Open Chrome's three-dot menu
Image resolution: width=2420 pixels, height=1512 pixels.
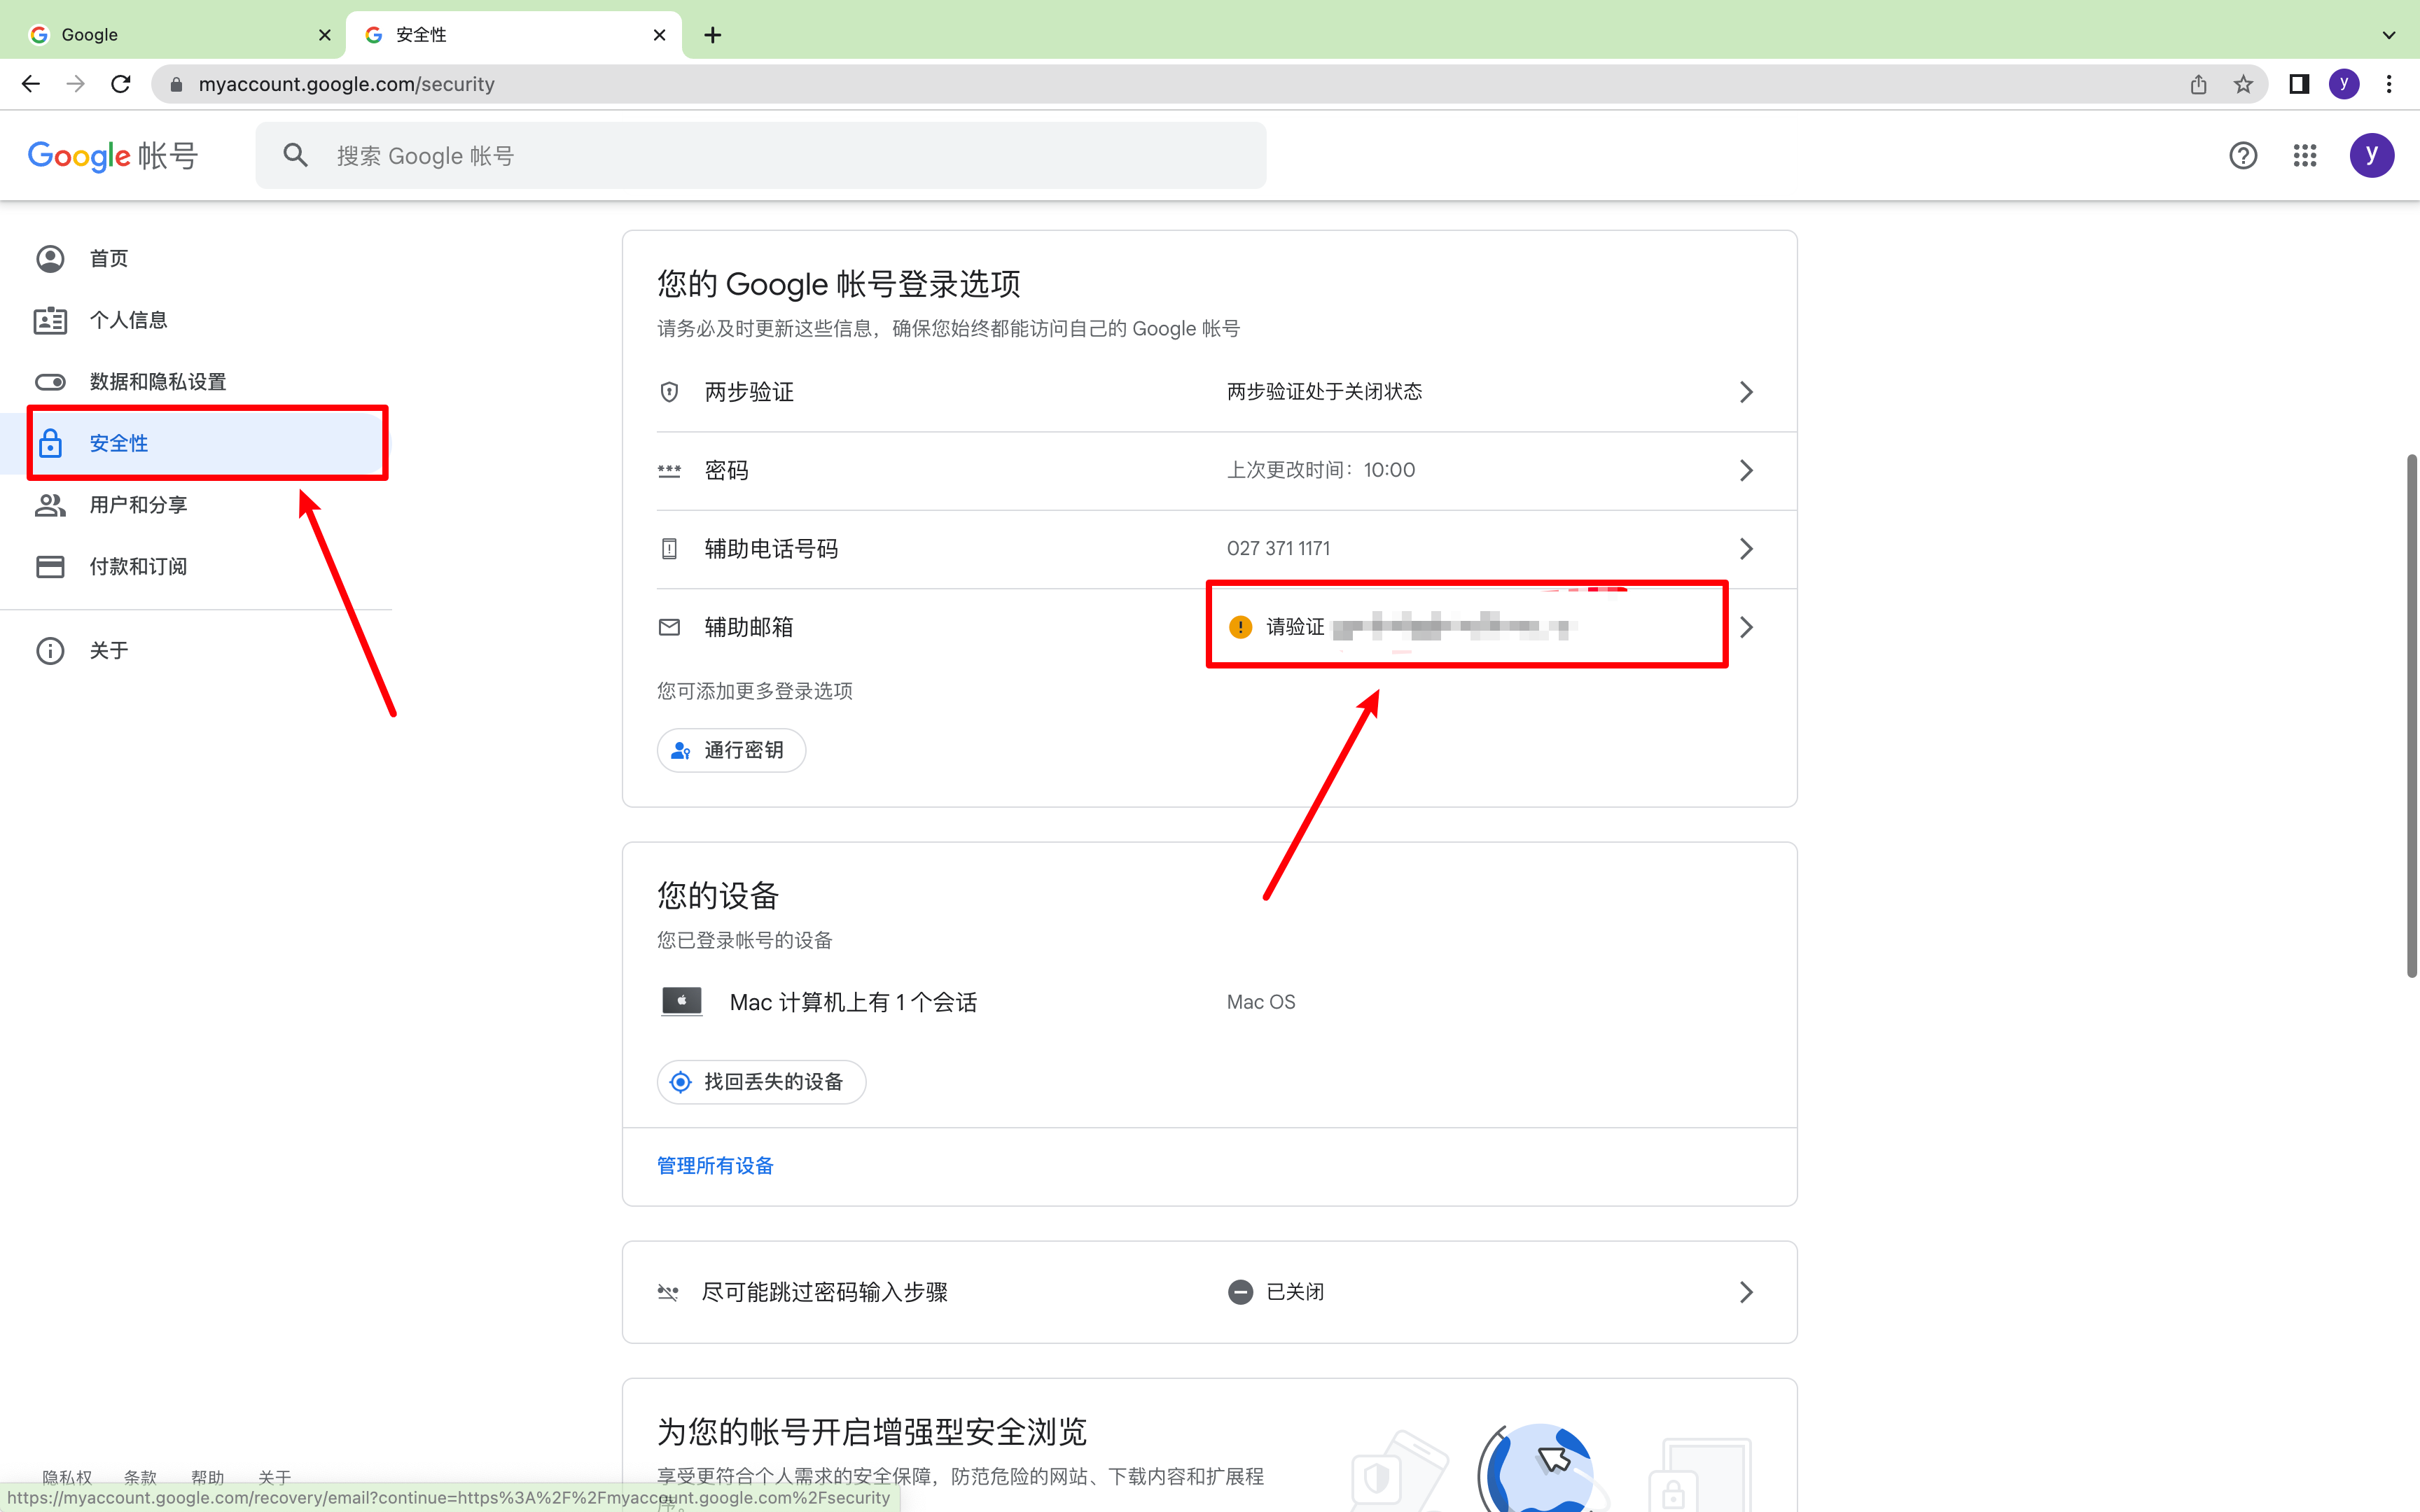pyautogui.click(x=2389, y=84)
